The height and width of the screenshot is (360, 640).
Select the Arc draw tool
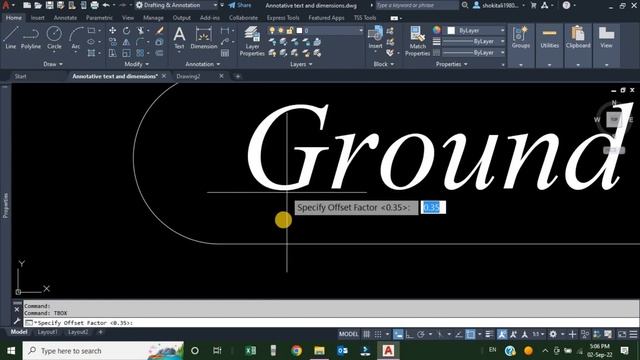76,38
